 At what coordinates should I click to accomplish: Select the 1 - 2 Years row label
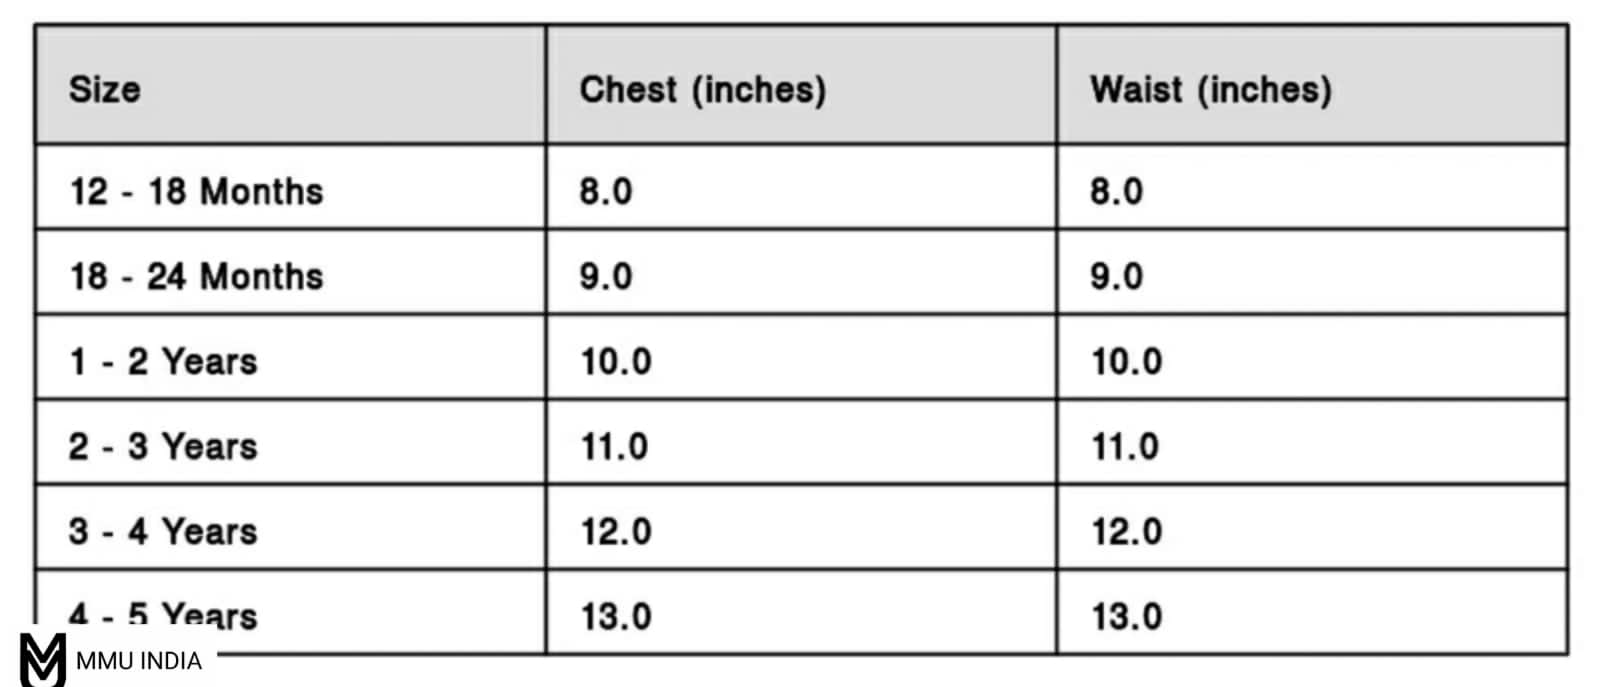pos(163,361)
